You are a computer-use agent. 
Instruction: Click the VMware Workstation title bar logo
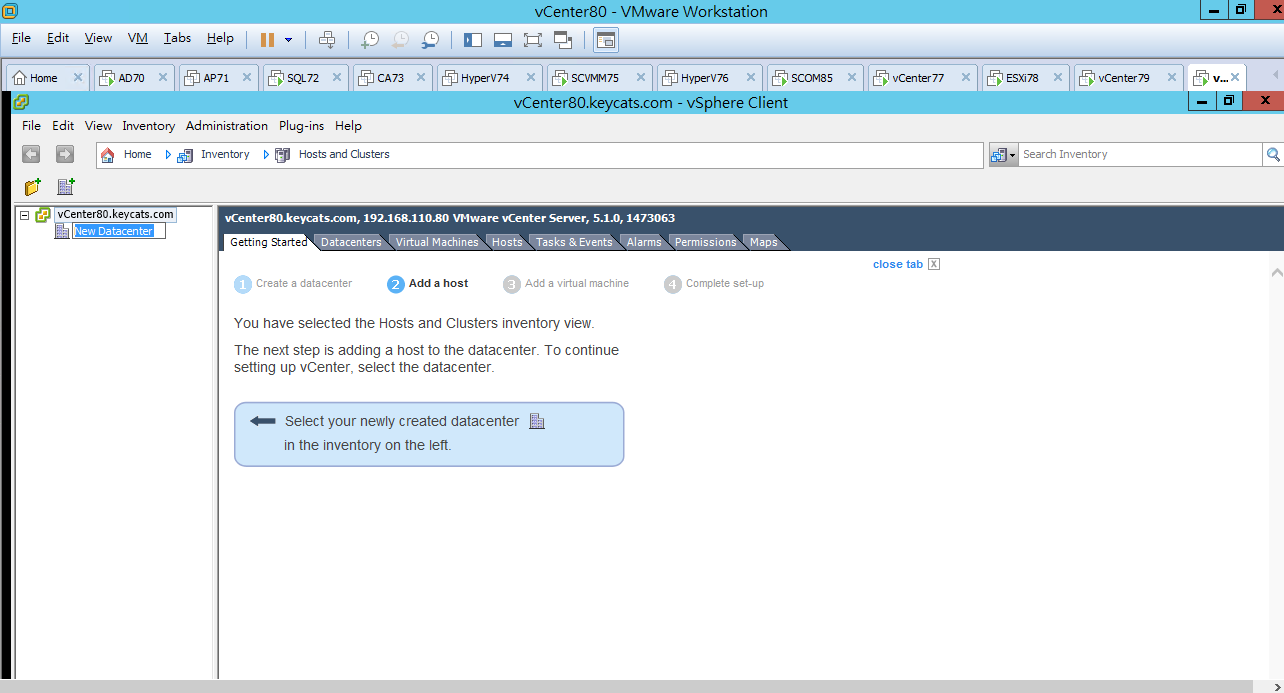[12, 11]
